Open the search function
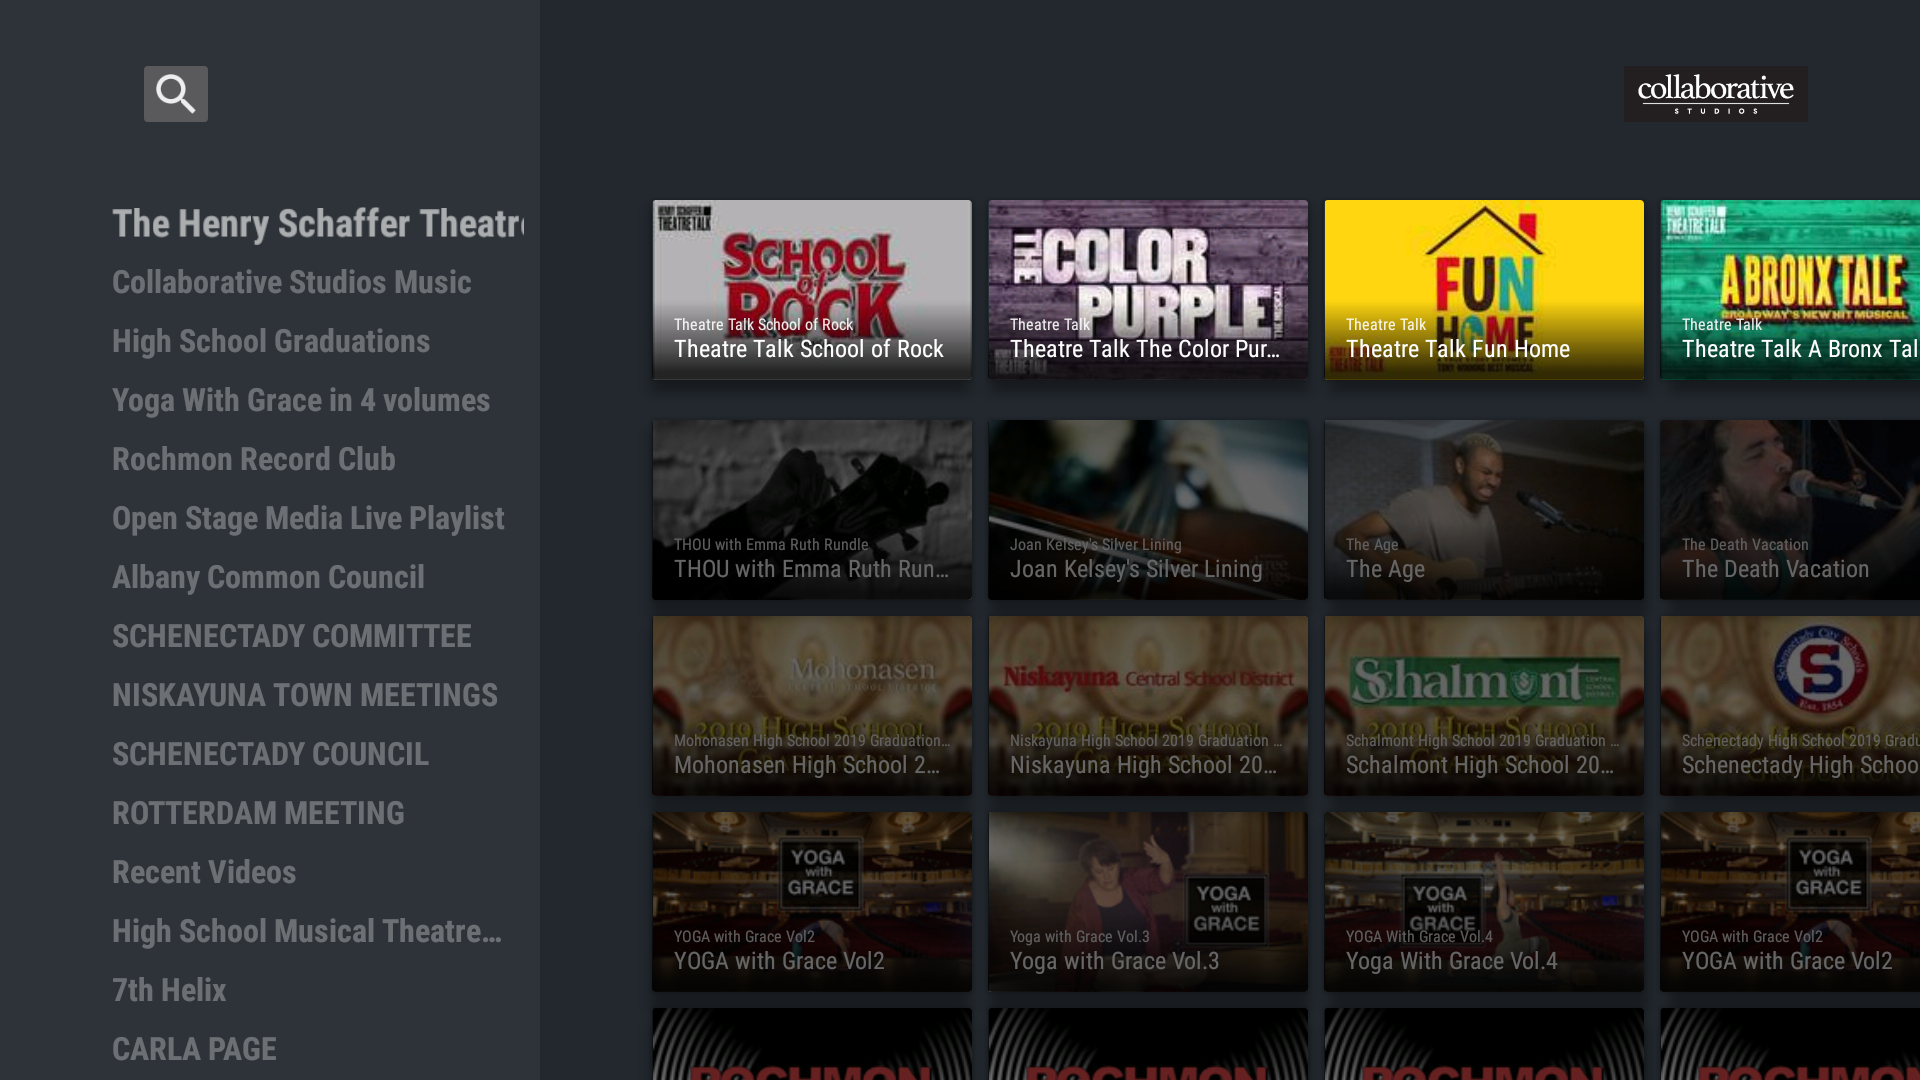This screenshot has height=1080, width=1920. (176, 93)
